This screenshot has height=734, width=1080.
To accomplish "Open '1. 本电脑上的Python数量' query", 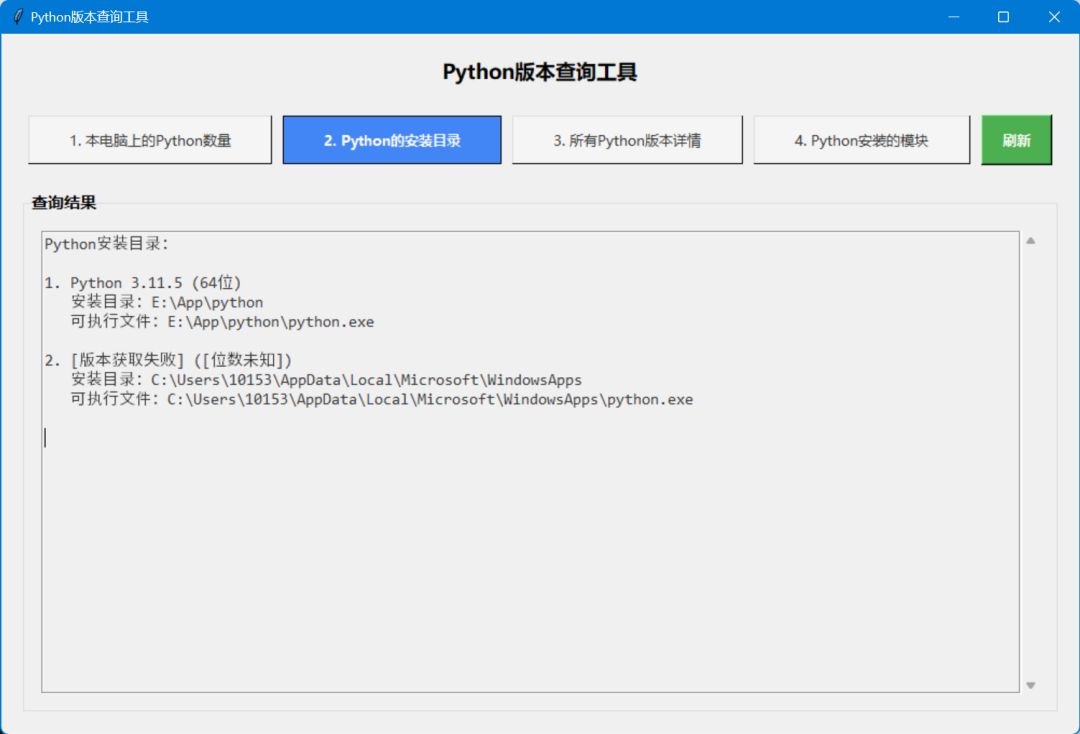I will click(149, 140).
